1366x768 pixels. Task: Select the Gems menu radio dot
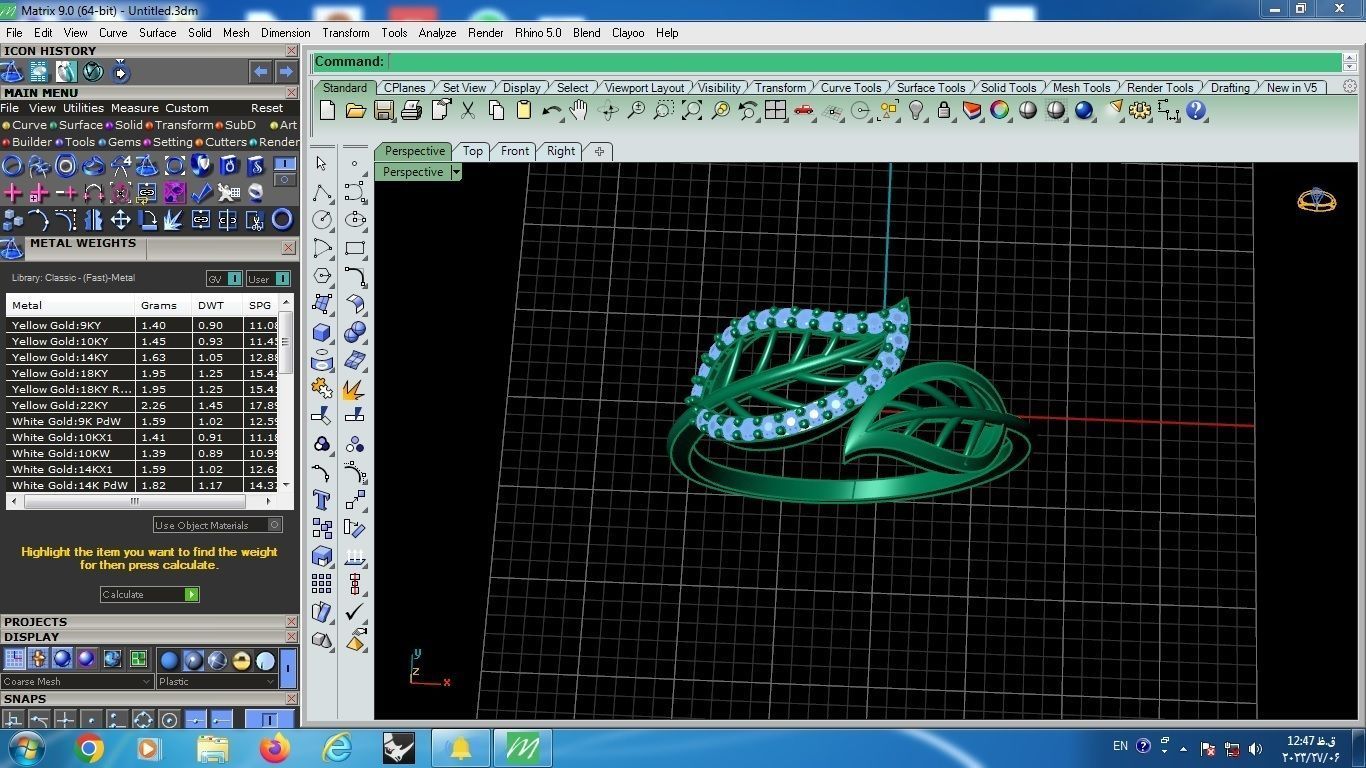click(103, 142)
